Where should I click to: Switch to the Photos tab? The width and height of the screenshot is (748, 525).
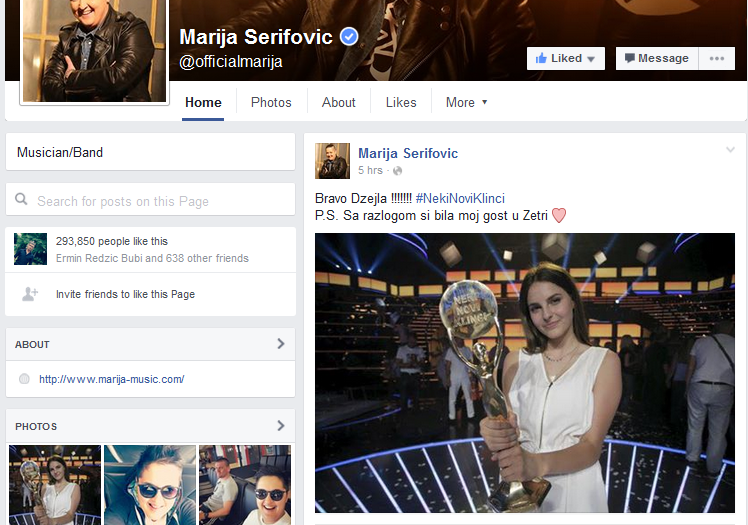pyautogui.click(x=271, y=102)
